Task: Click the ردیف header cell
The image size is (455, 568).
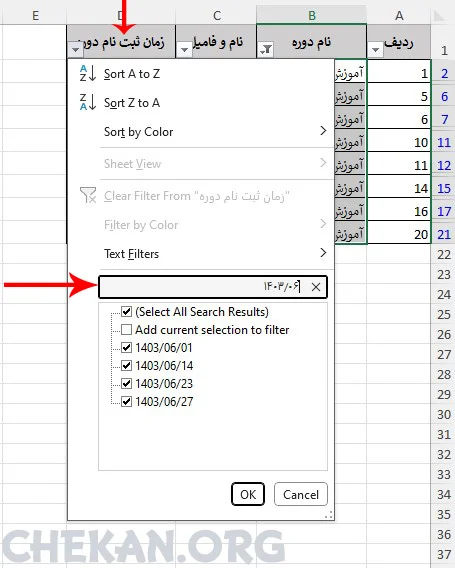Action: (399, 42)
